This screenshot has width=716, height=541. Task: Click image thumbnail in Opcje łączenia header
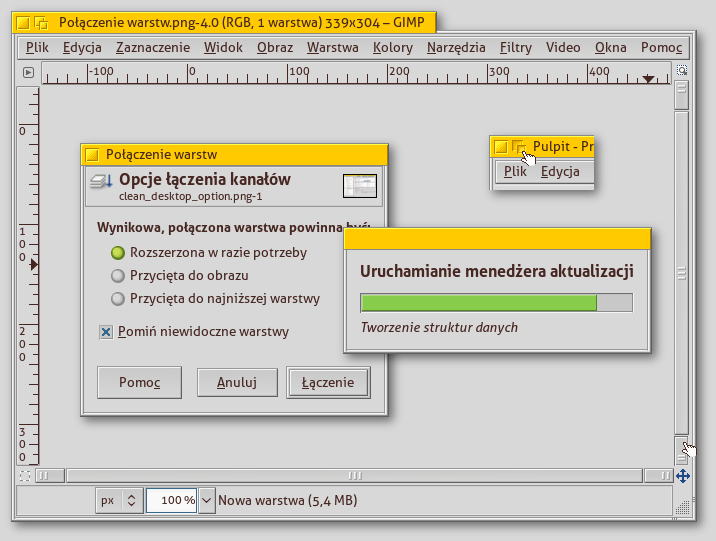tap(360, 186)
